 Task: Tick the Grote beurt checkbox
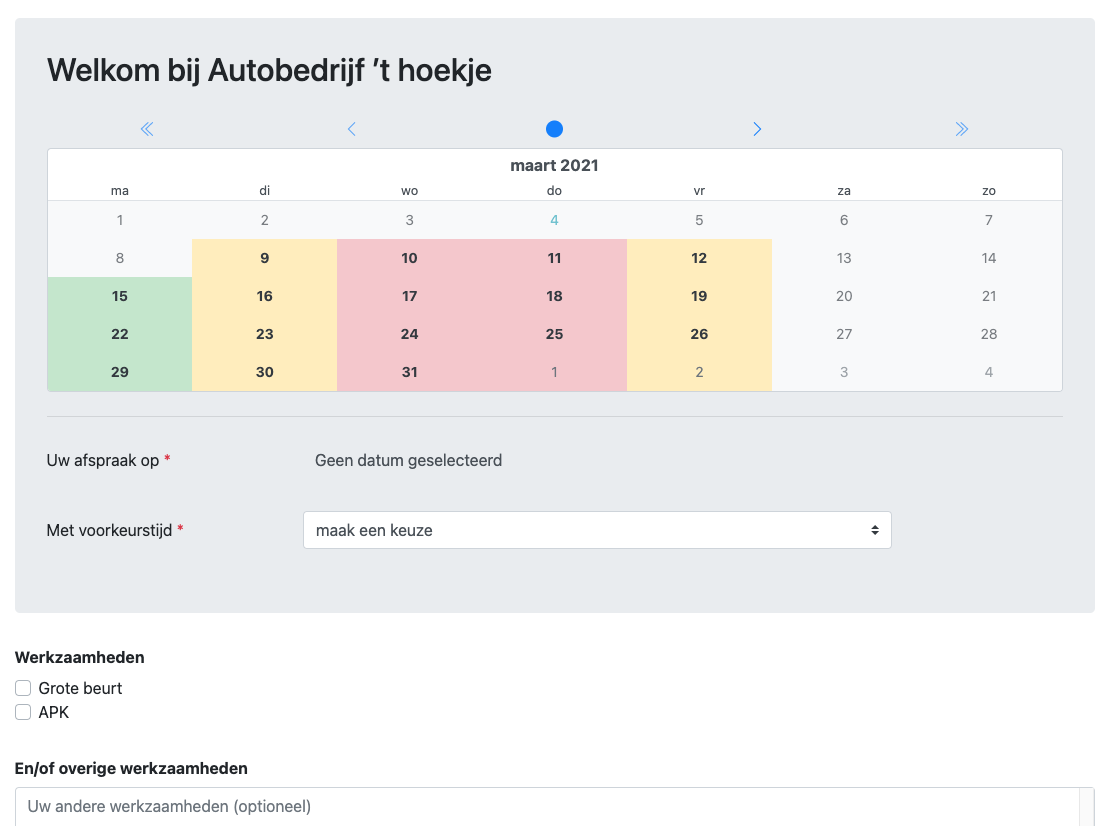(23, 688)
